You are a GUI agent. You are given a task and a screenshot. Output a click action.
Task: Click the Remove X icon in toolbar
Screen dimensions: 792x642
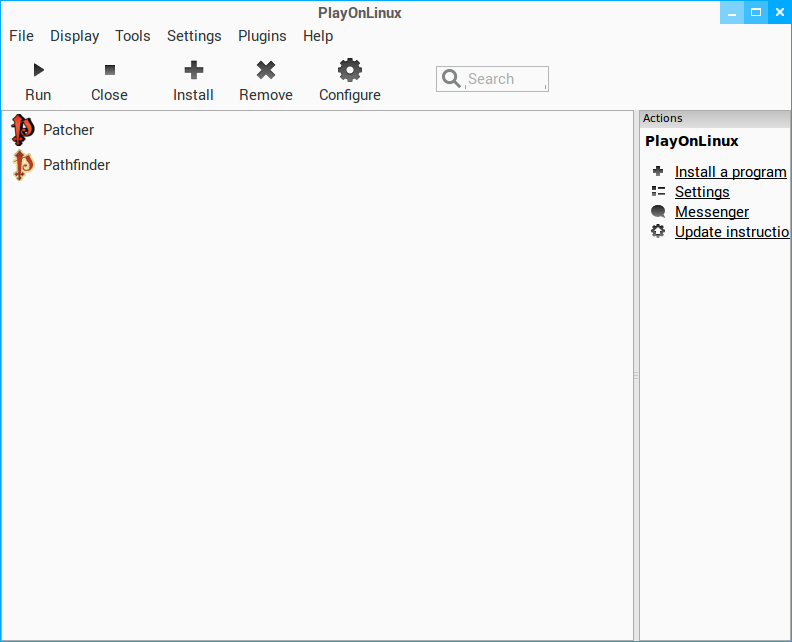pos(266,70)
